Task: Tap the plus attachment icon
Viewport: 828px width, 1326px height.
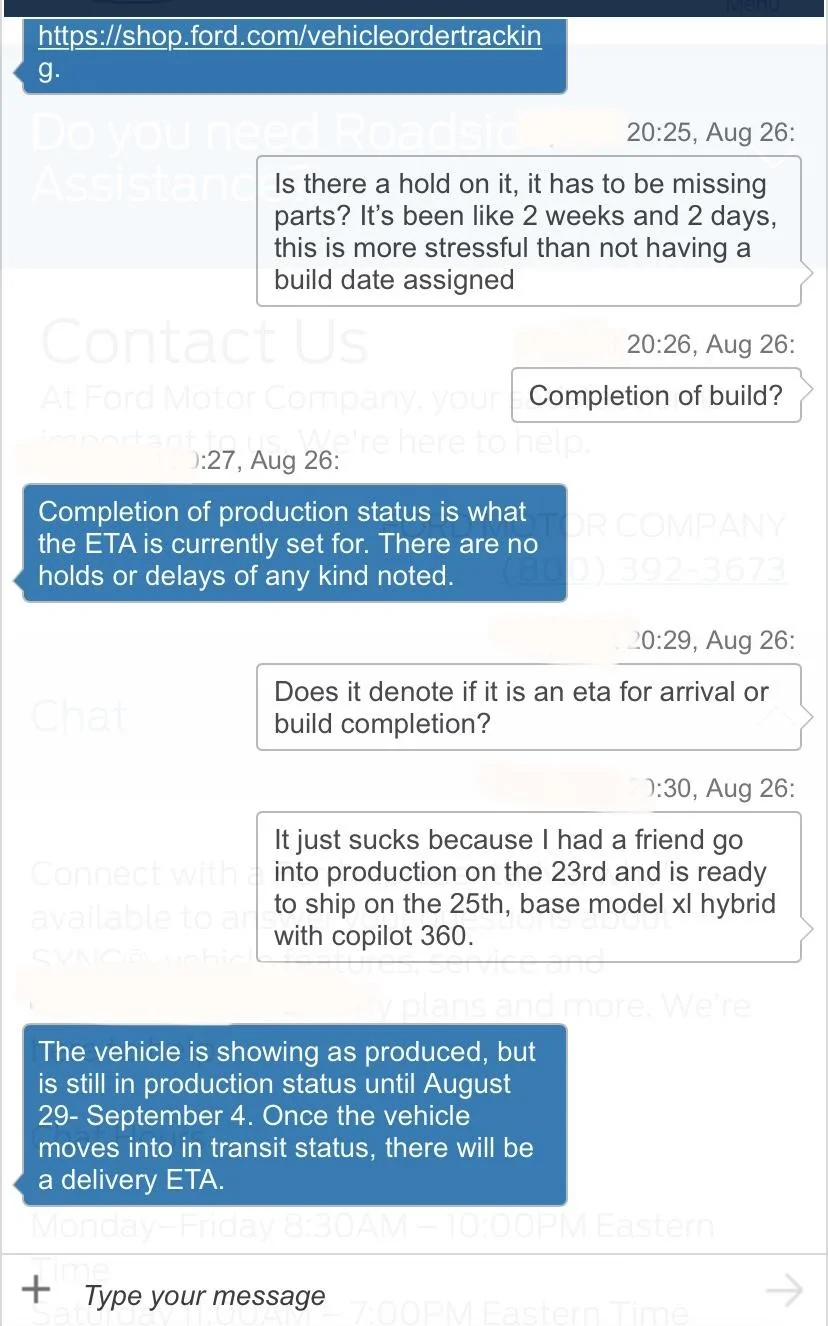Action: tap(36, 1289)
